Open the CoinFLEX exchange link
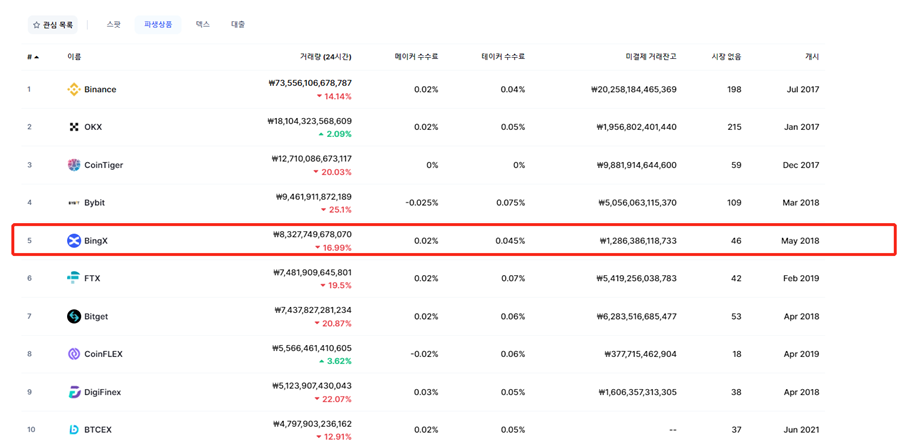 [103, 354]
